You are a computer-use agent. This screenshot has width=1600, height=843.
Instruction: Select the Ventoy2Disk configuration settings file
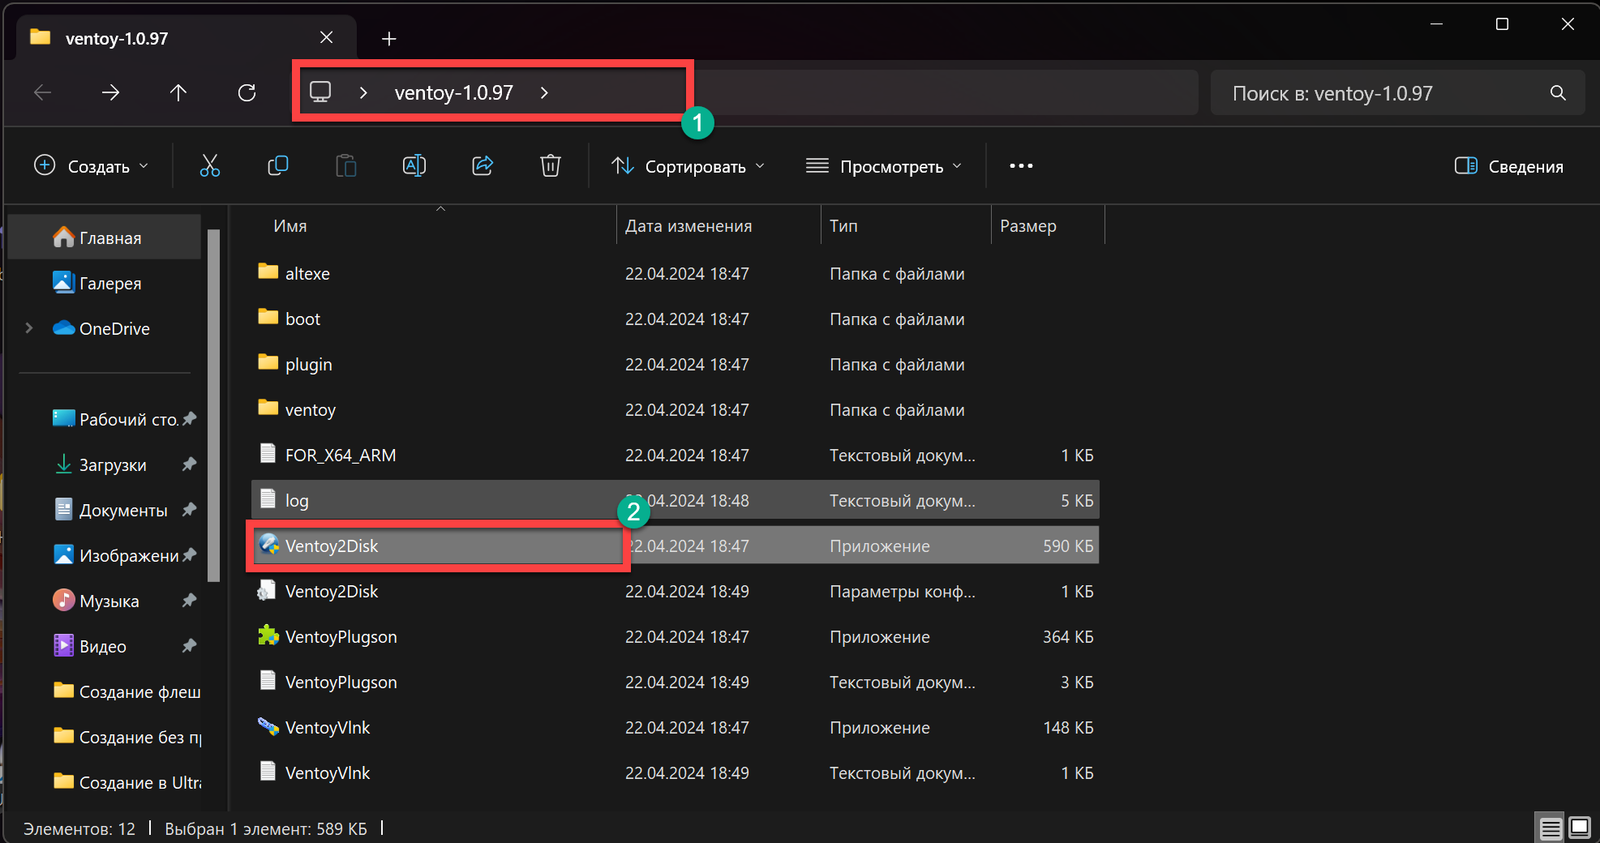coord(675,591)
